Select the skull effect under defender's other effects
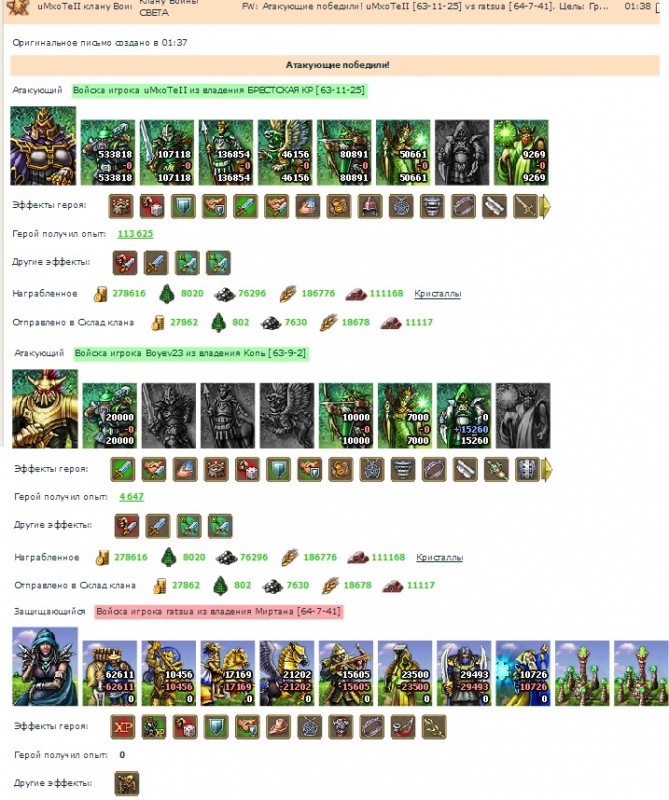 [x=127, y=783]
